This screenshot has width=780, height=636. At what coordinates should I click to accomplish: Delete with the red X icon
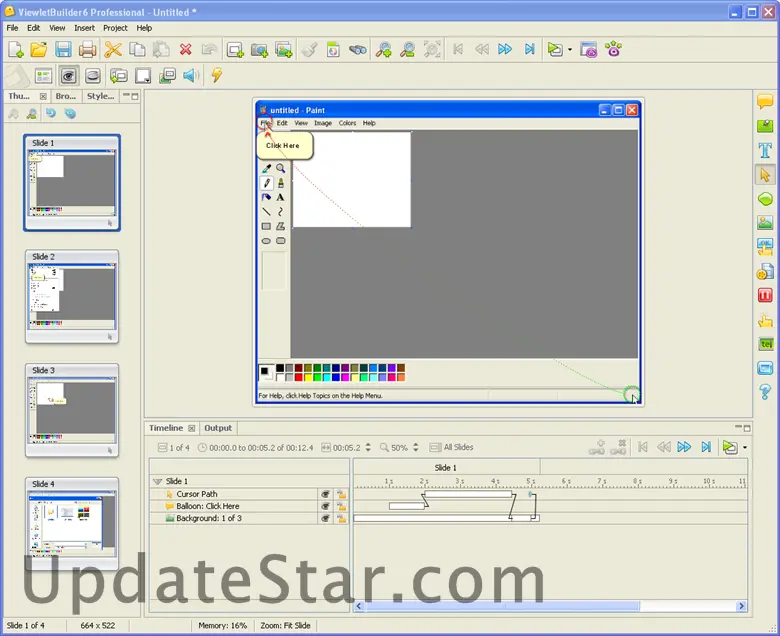tap(186, 49)
